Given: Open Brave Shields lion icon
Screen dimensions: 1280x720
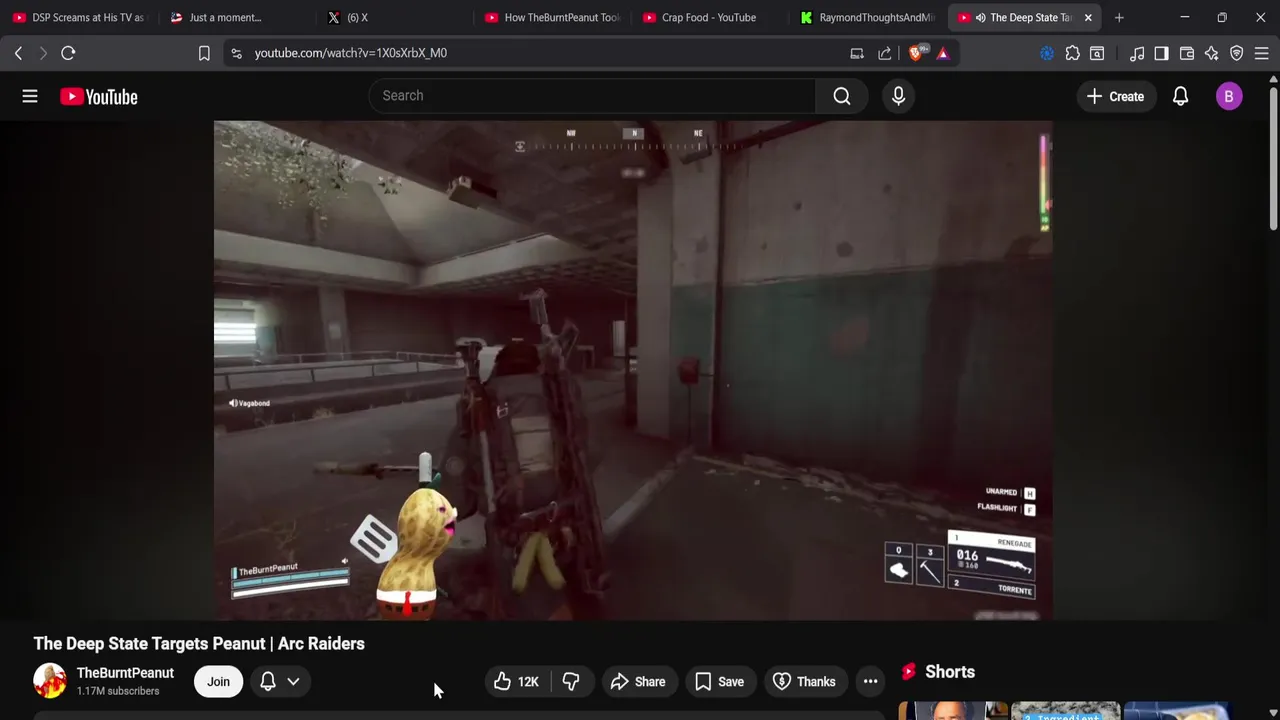Looking at the screenshot, I should [x=916, y=53].
